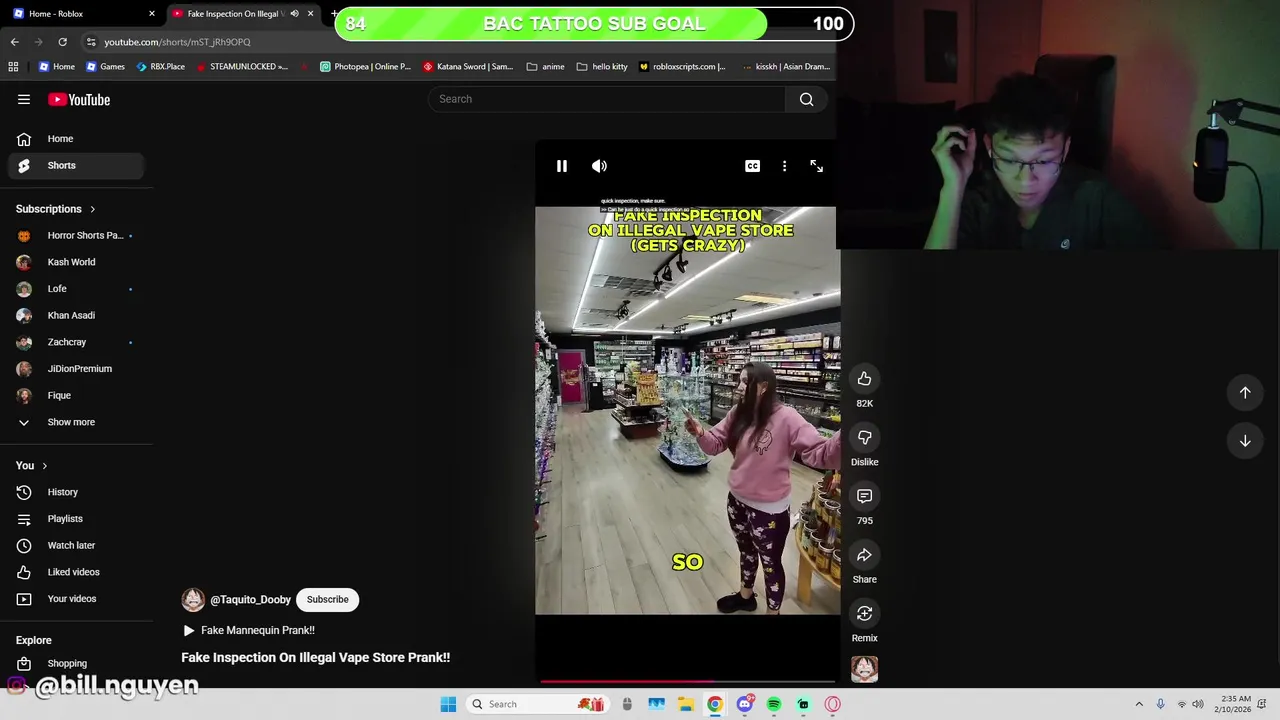
Task: Open the @Taquito_Dooby channel handle
Action: [250, 600]
